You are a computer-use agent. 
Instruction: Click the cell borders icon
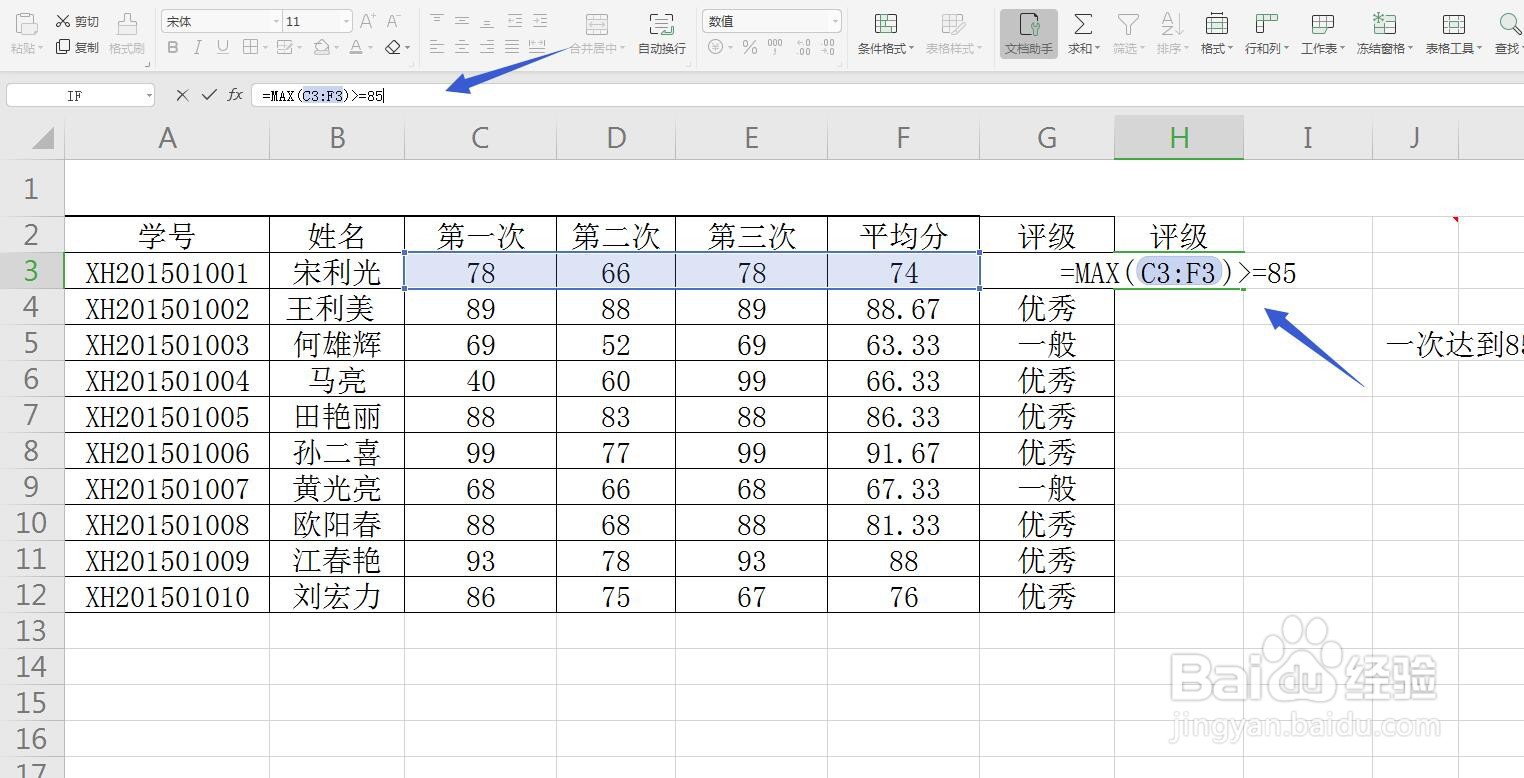click(x=250, y=47)
